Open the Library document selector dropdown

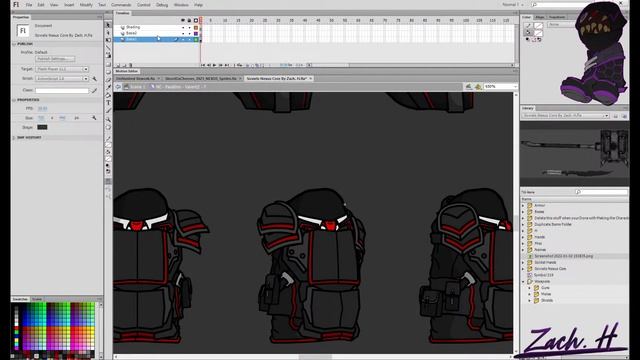pyautogui.click(x=565, y=116)
